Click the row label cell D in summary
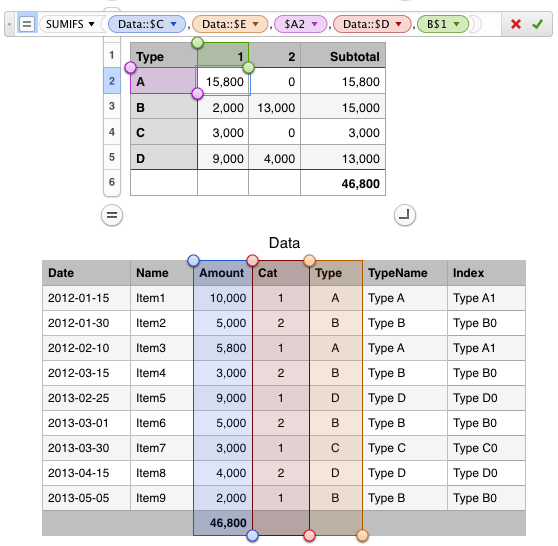 (x=164, y=158)
